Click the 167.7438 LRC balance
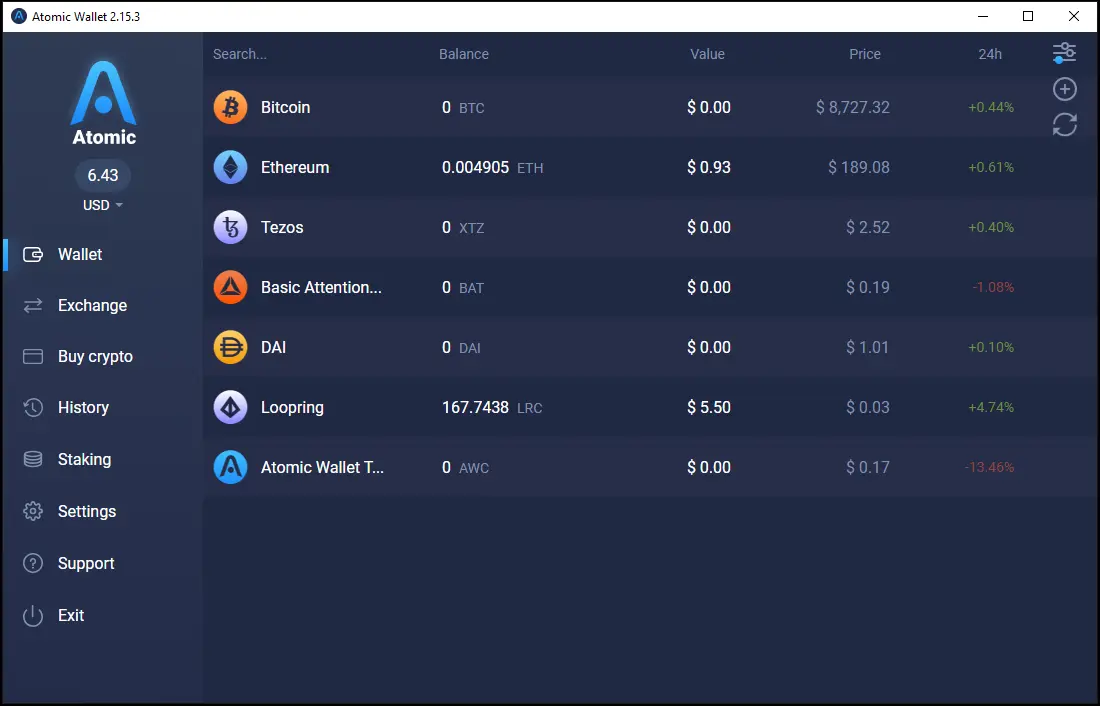 tap(492, 407)
